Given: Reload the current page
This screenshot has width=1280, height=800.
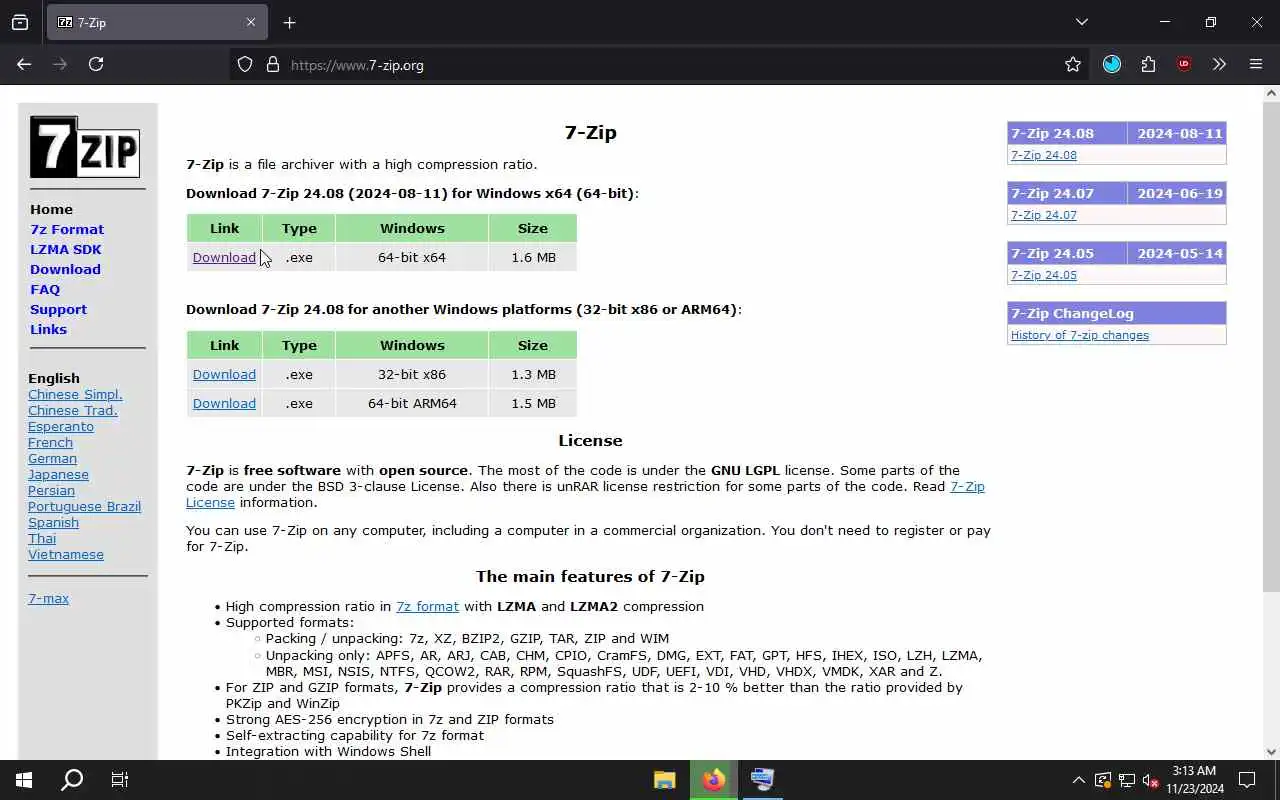Looking at the screenshot, I should coord(96,64).
